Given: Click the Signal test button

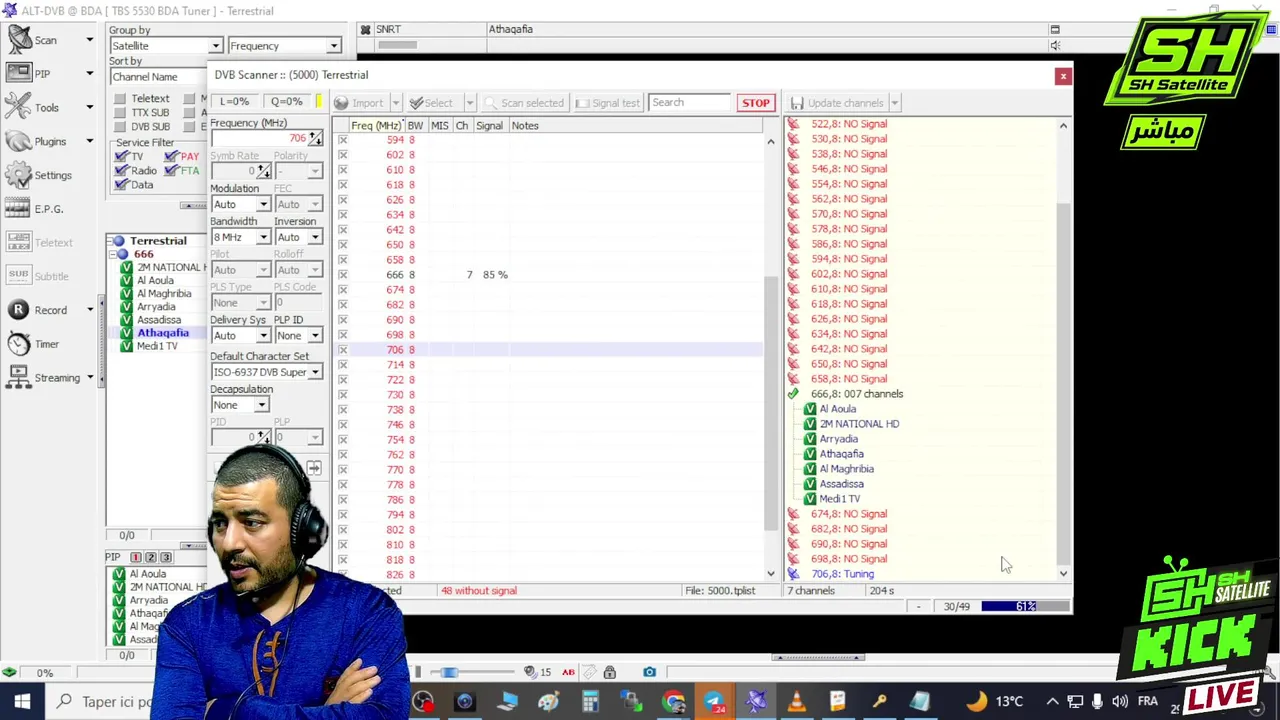Looking at the screenshot, I should [607, 103].
